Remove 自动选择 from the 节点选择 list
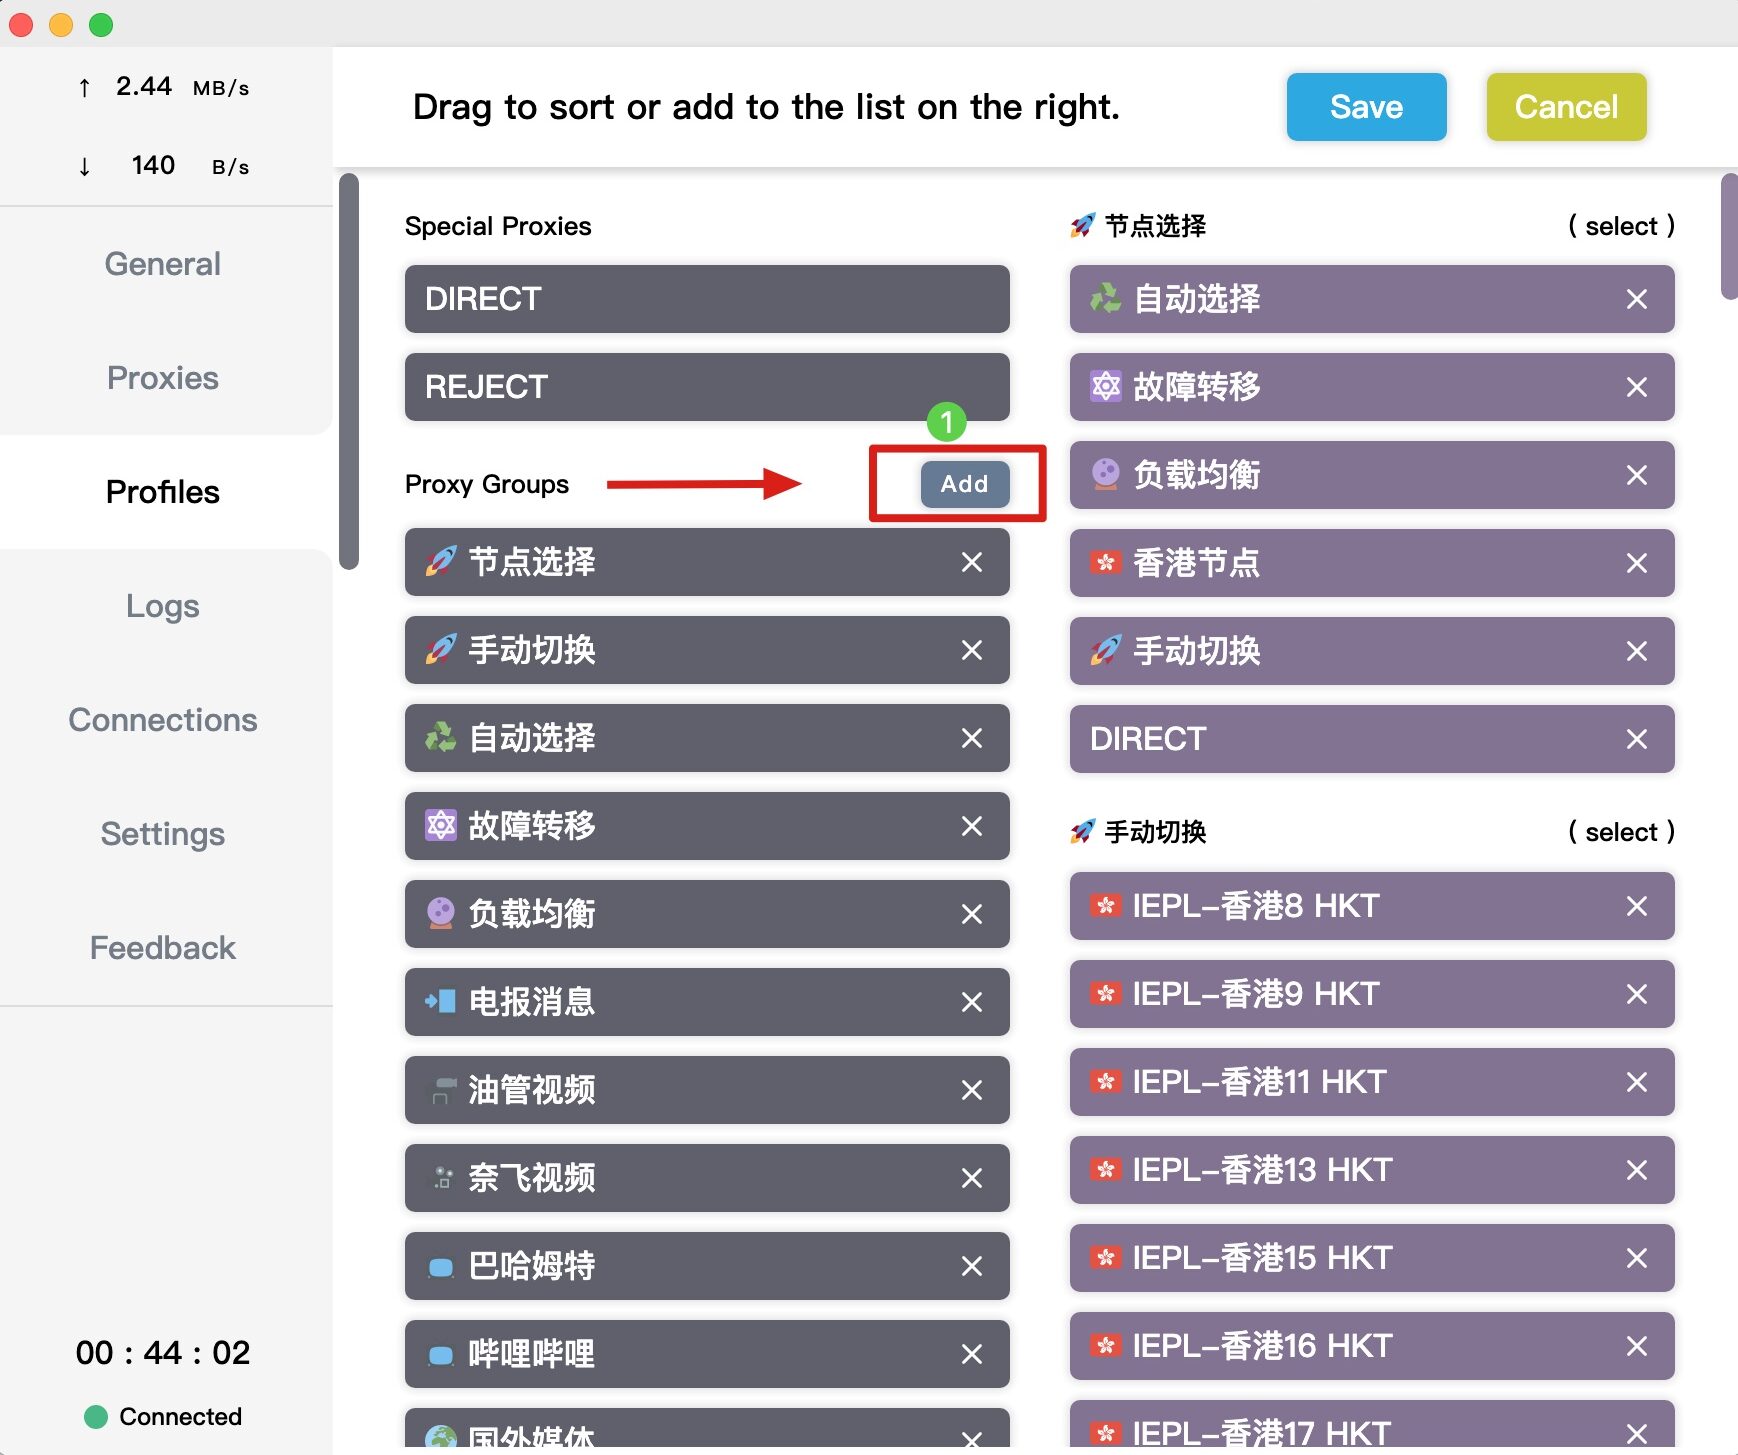 click(1636, 299)
